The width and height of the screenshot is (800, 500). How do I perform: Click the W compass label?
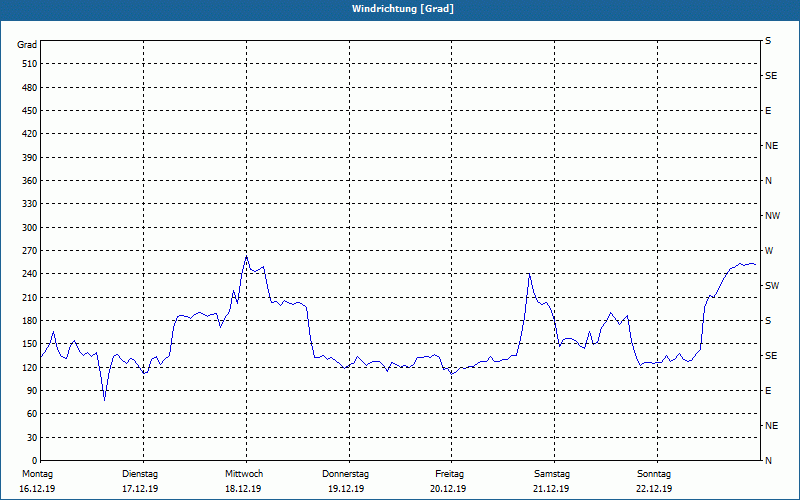click(x=769, y=251)
